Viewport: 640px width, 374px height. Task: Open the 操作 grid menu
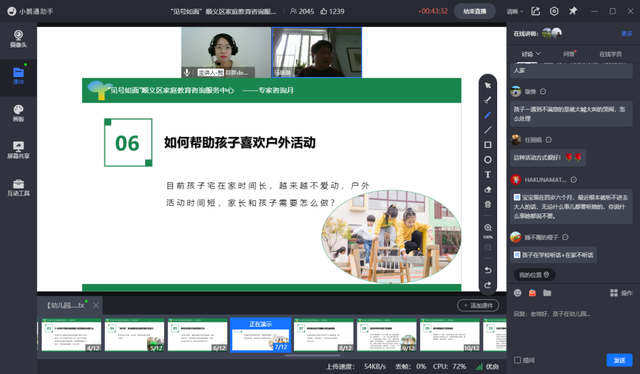coord(621,293)
